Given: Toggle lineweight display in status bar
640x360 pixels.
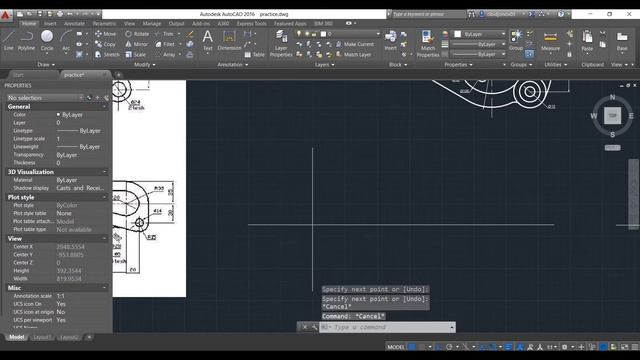Looking at the screenshot, I should pyautogui.click(x=509, y=347).
